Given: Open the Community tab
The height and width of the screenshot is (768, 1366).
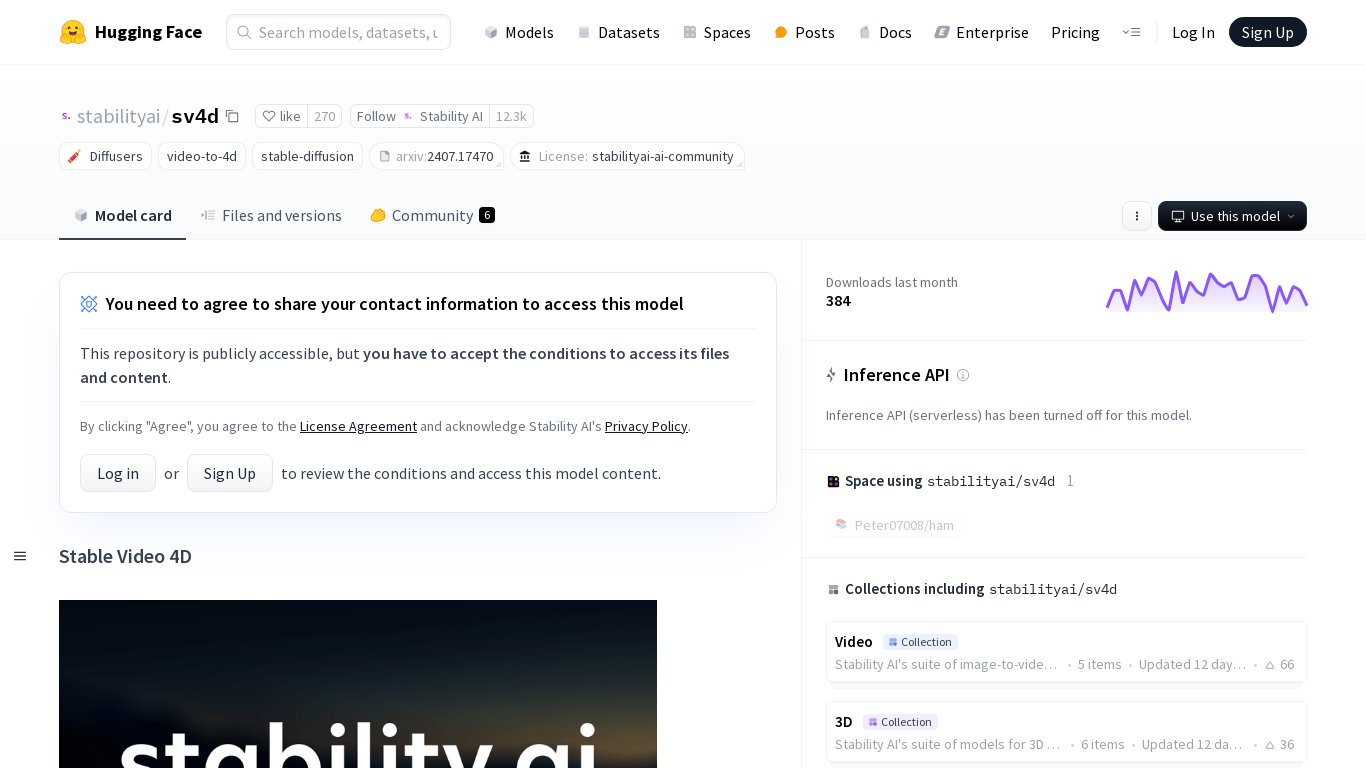Looking at the screenshot, I should point(432,216).
